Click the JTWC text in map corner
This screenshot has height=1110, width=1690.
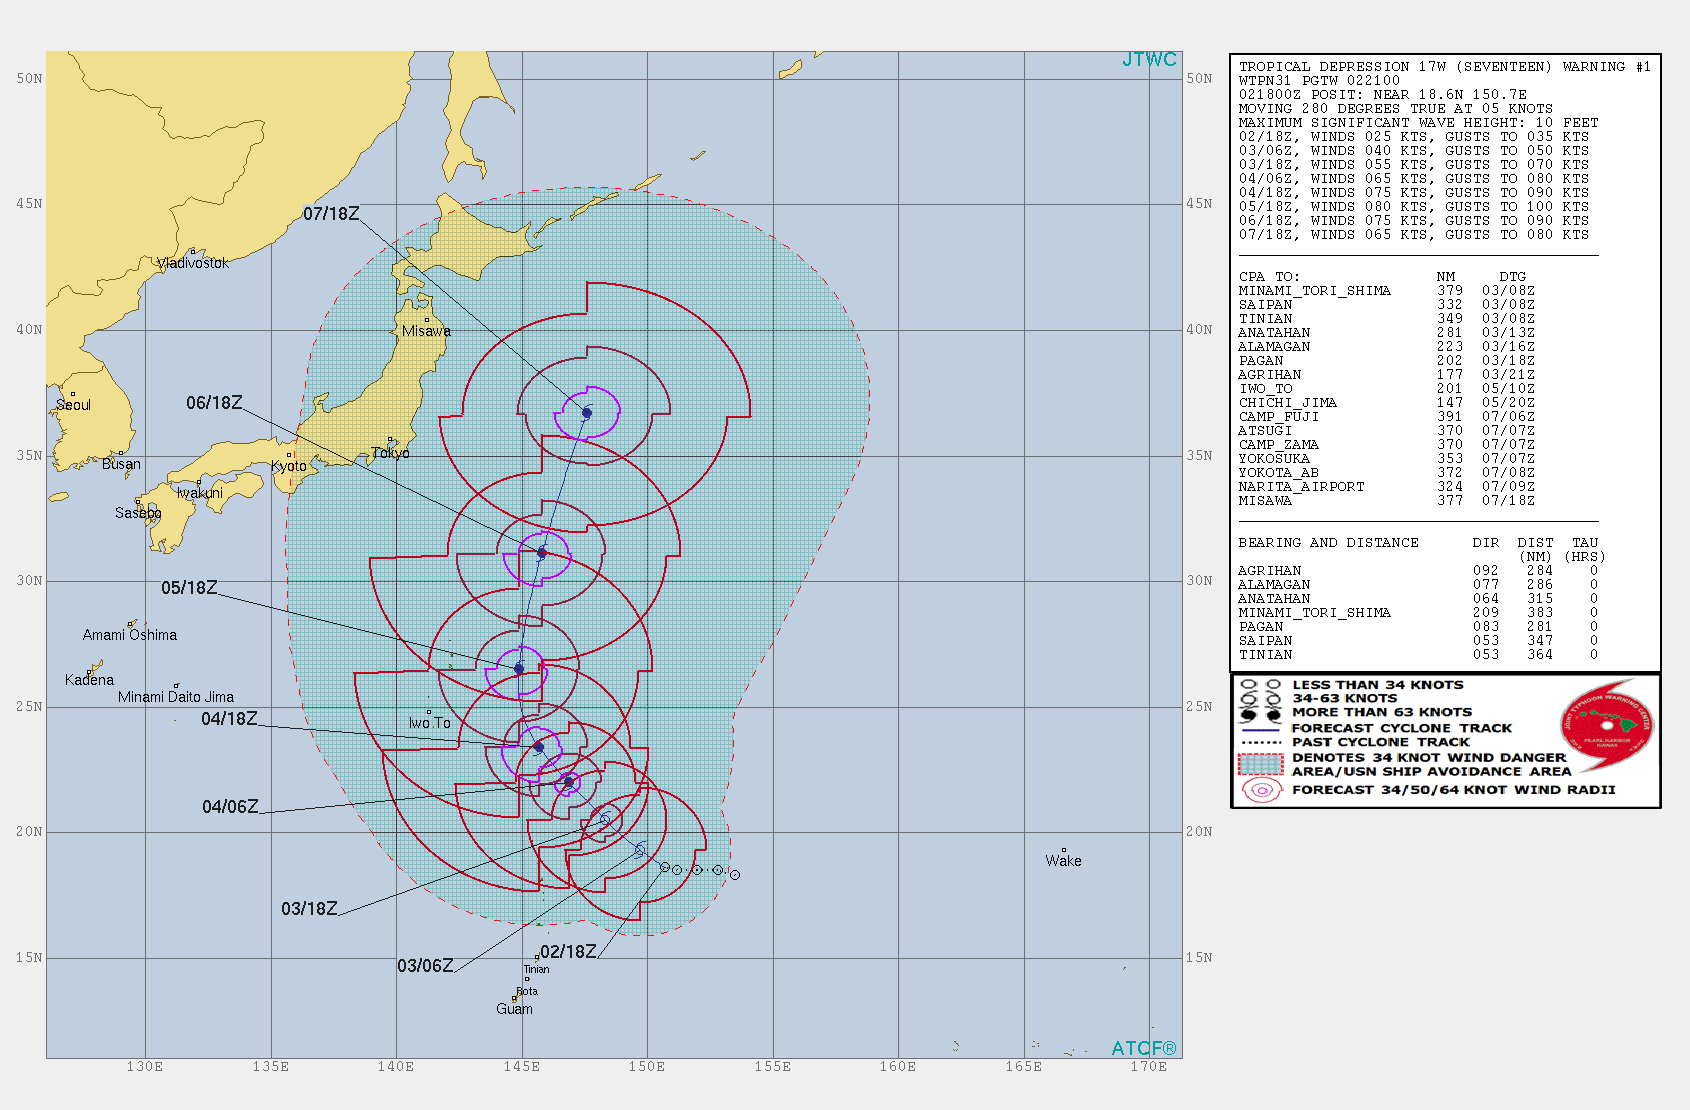click(x=1149, y=60)
